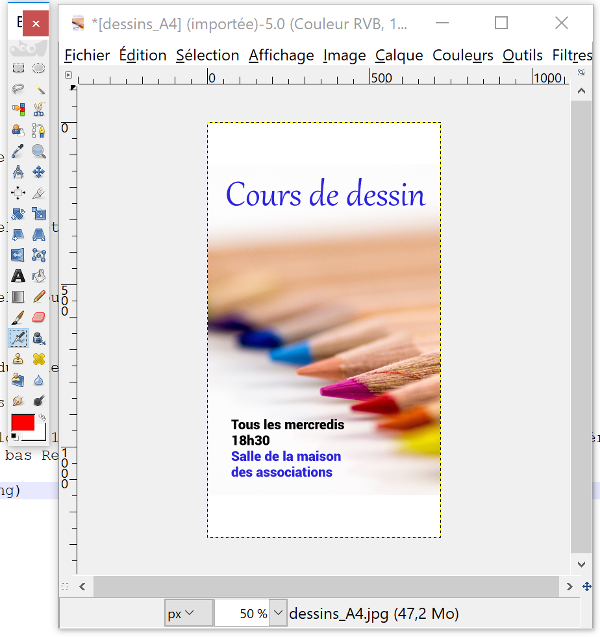Select the Ink tool

click(39, 338)
